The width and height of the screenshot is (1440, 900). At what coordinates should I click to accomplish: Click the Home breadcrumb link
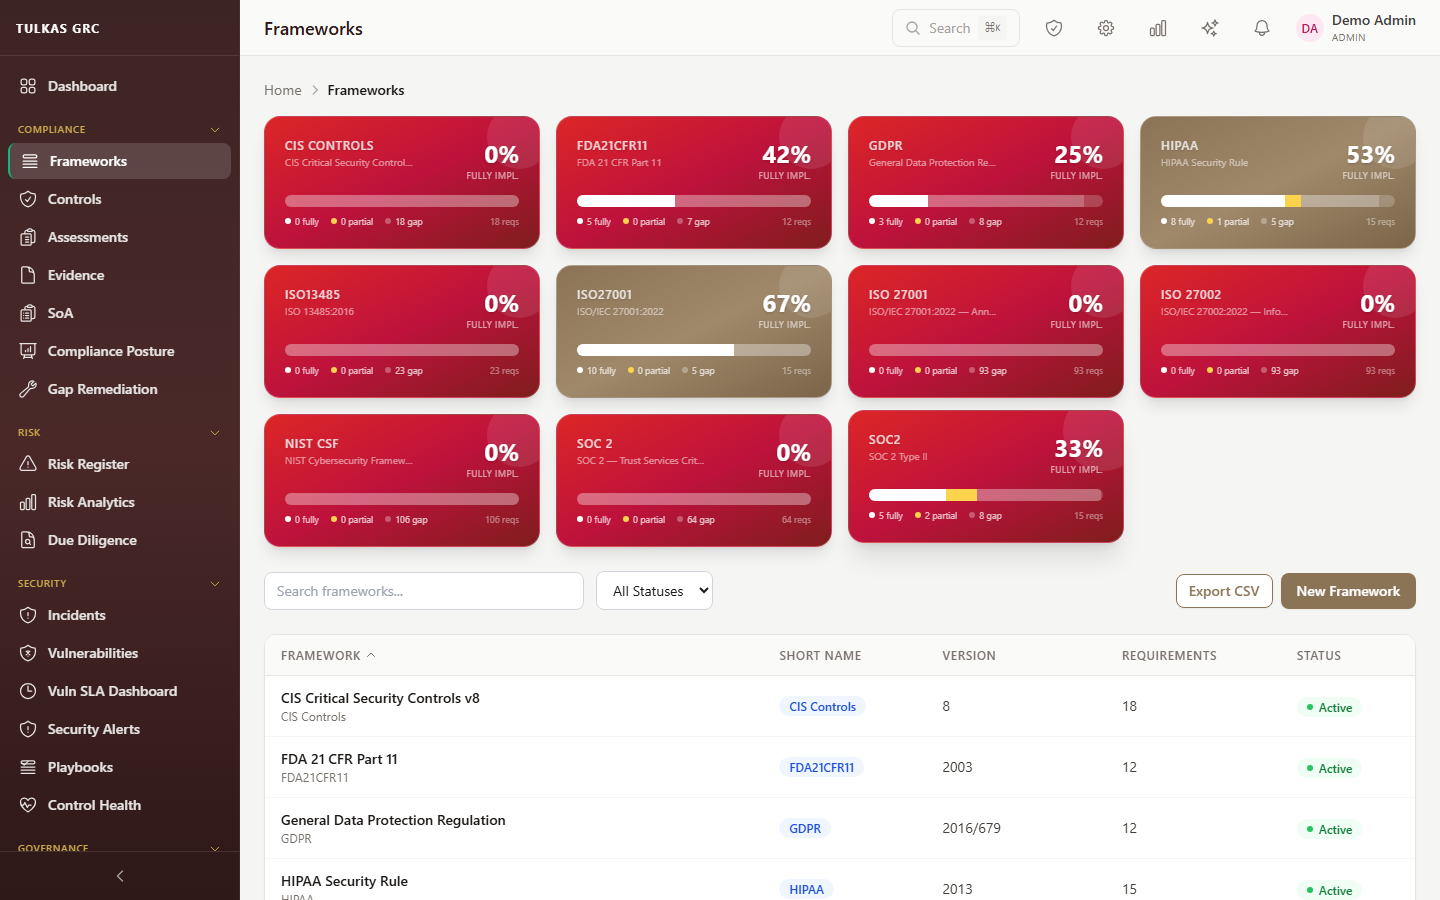click(x=283, y=90)
